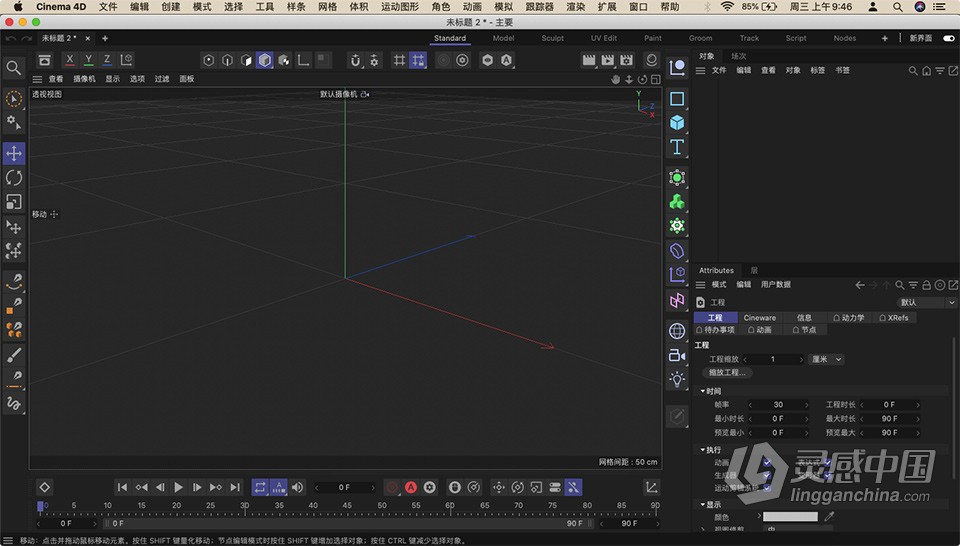This screenshot has height=546, width=960.
Task: Switch to the Sculpt layout tab
Action: click(552, 38)
